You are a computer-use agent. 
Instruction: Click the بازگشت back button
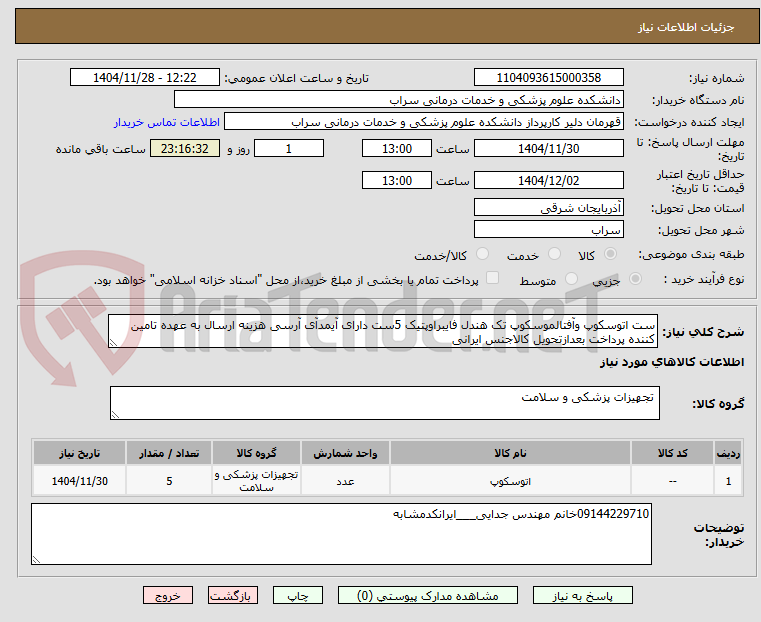click(x=233, y=595)
